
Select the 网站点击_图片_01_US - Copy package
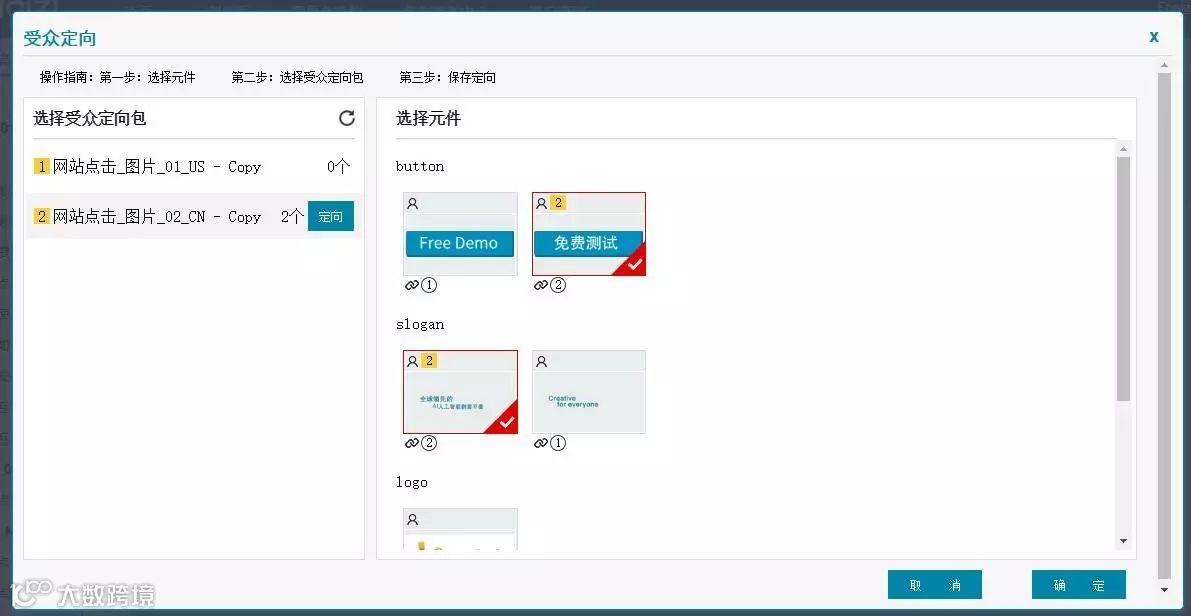coord(152,167)
